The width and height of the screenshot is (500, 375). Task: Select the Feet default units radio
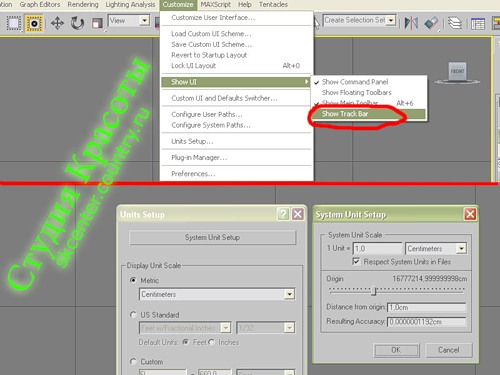click(186, 342)
